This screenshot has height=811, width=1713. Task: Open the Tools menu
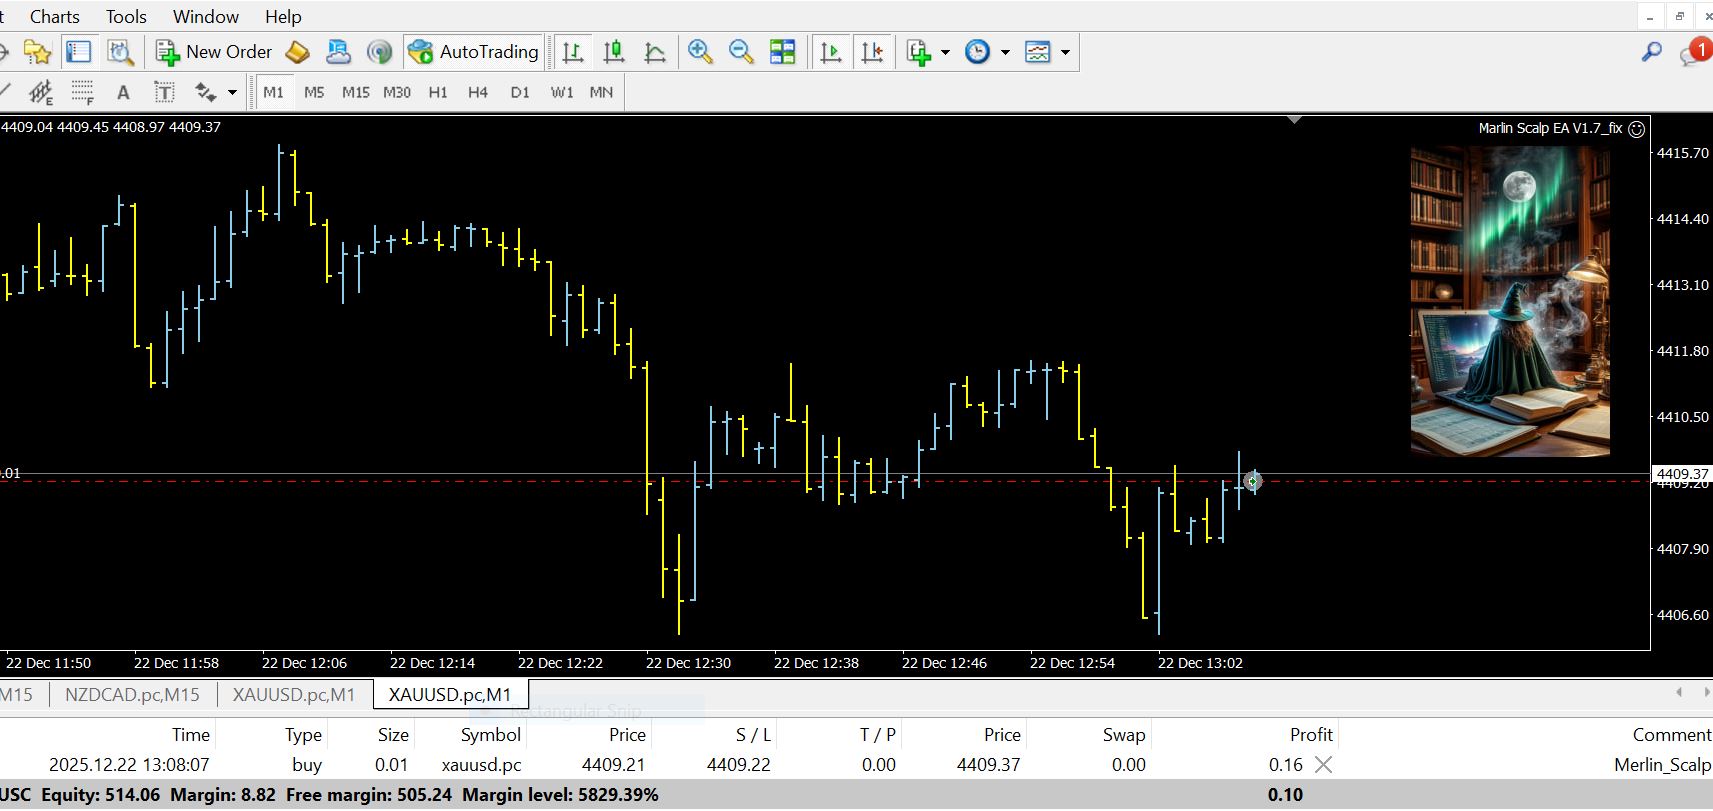point(126,17)
